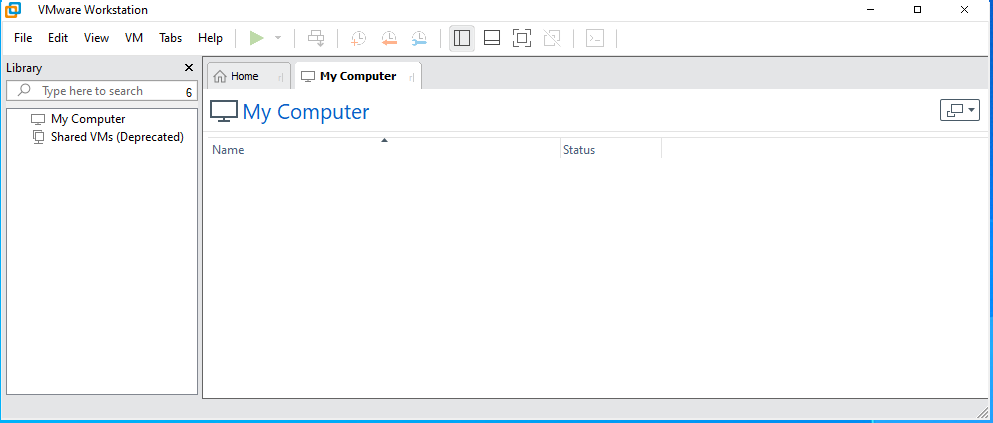Click the search magnifier icon
Image resolution: width=993 pixels, height=423 pixels.
click(x=24, y=90)
